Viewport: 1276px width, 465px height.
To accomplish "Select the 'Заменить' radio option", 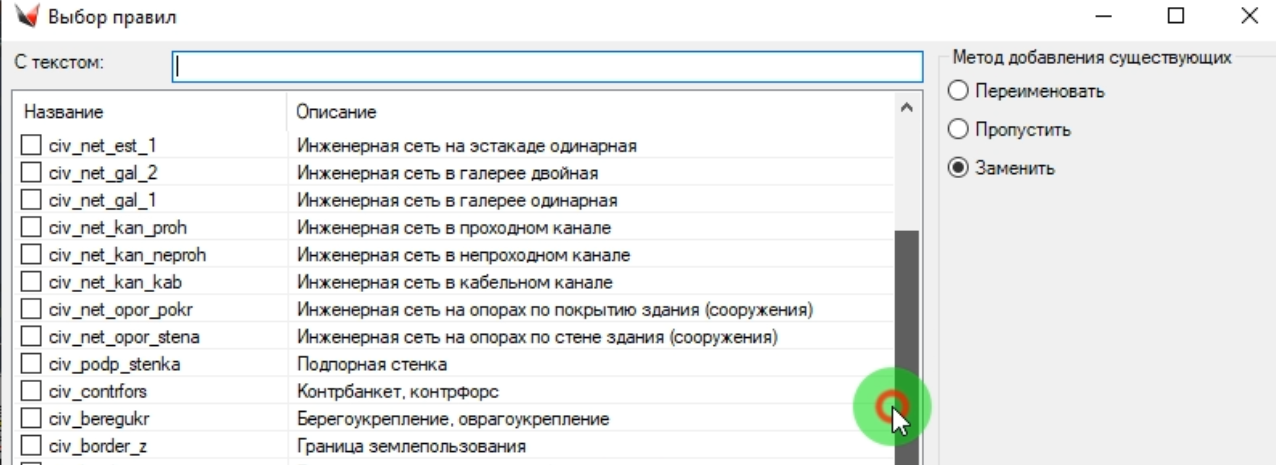I will tap(958, 169).
